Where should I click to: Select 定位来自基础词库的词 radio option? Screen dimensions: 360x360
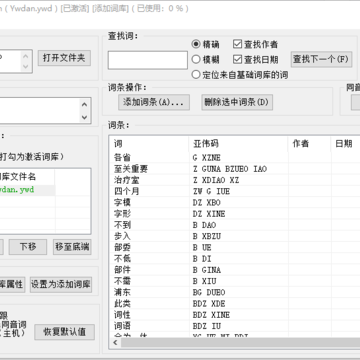(x=240, y=75)
